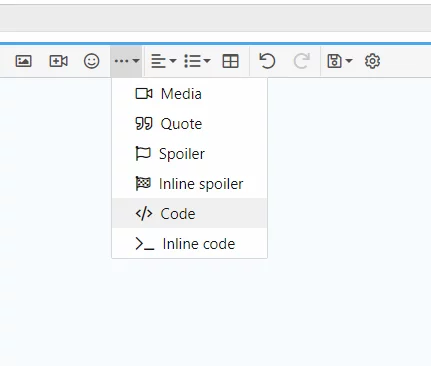Choose Quote from the dropdown menu
431x366 pixels.
click(189, 124)
